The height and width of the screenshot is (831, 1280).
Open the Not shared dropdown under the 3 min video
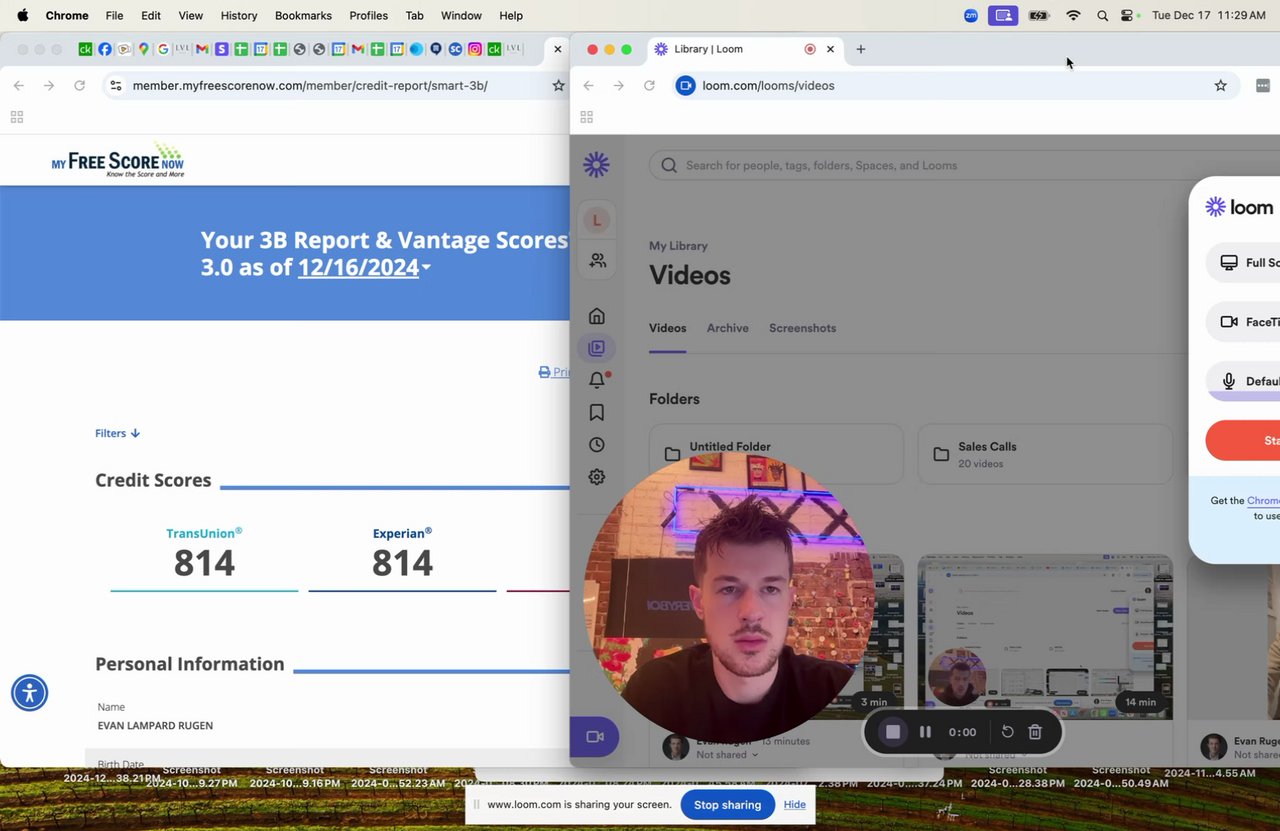(x=727, y=755)
